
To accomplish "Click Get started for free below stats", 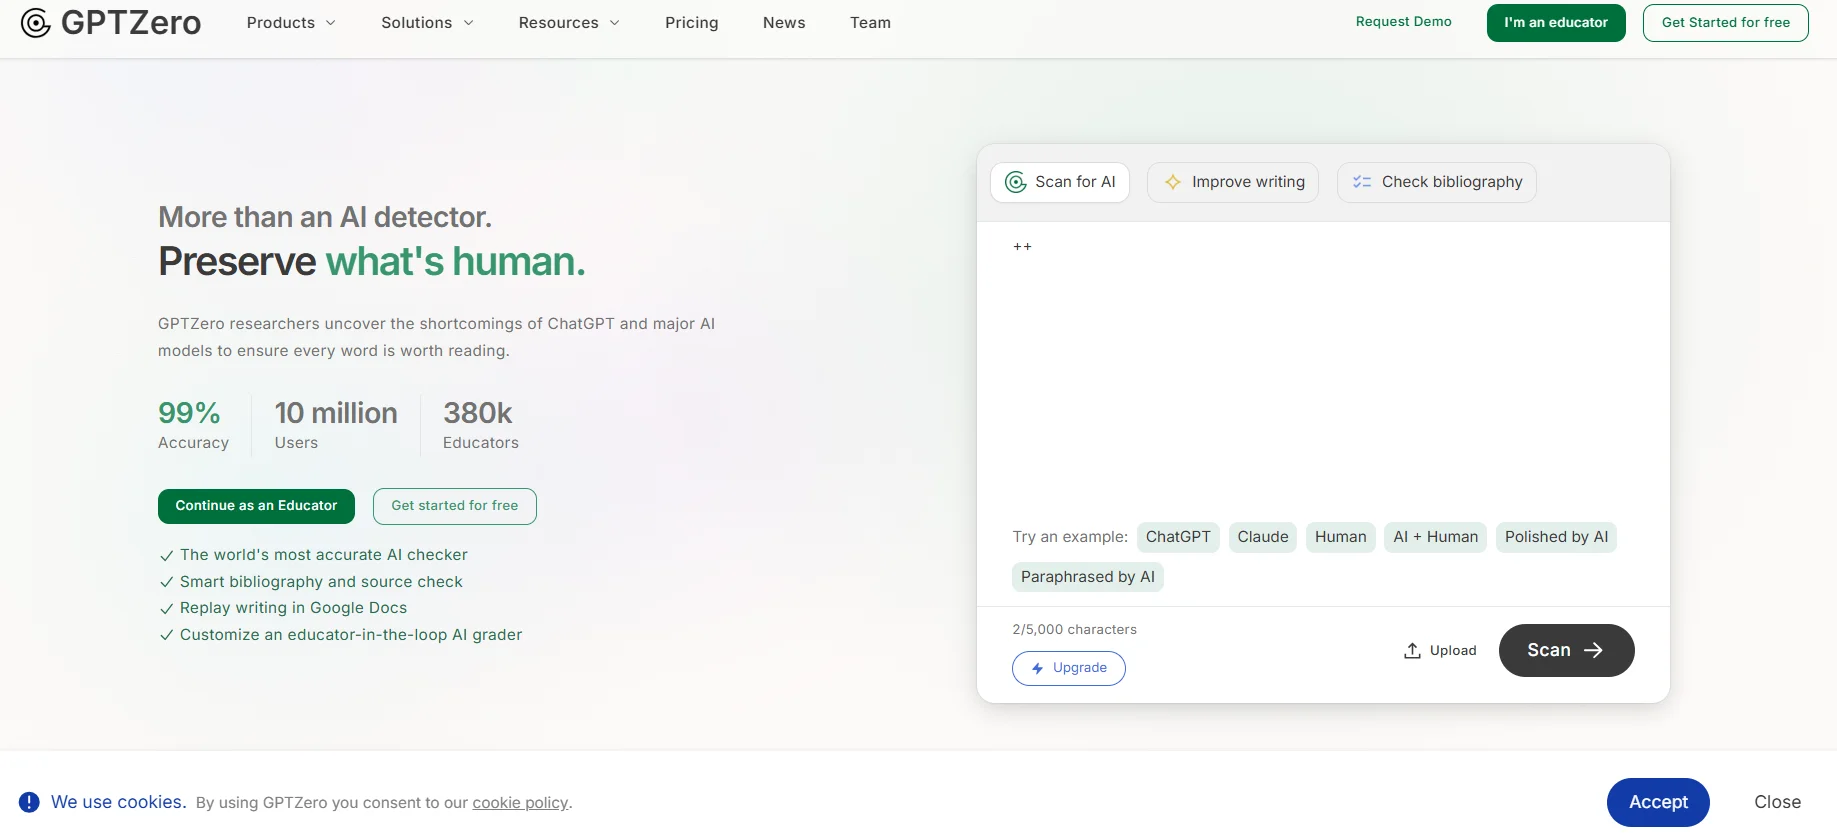I will [455, 506].
